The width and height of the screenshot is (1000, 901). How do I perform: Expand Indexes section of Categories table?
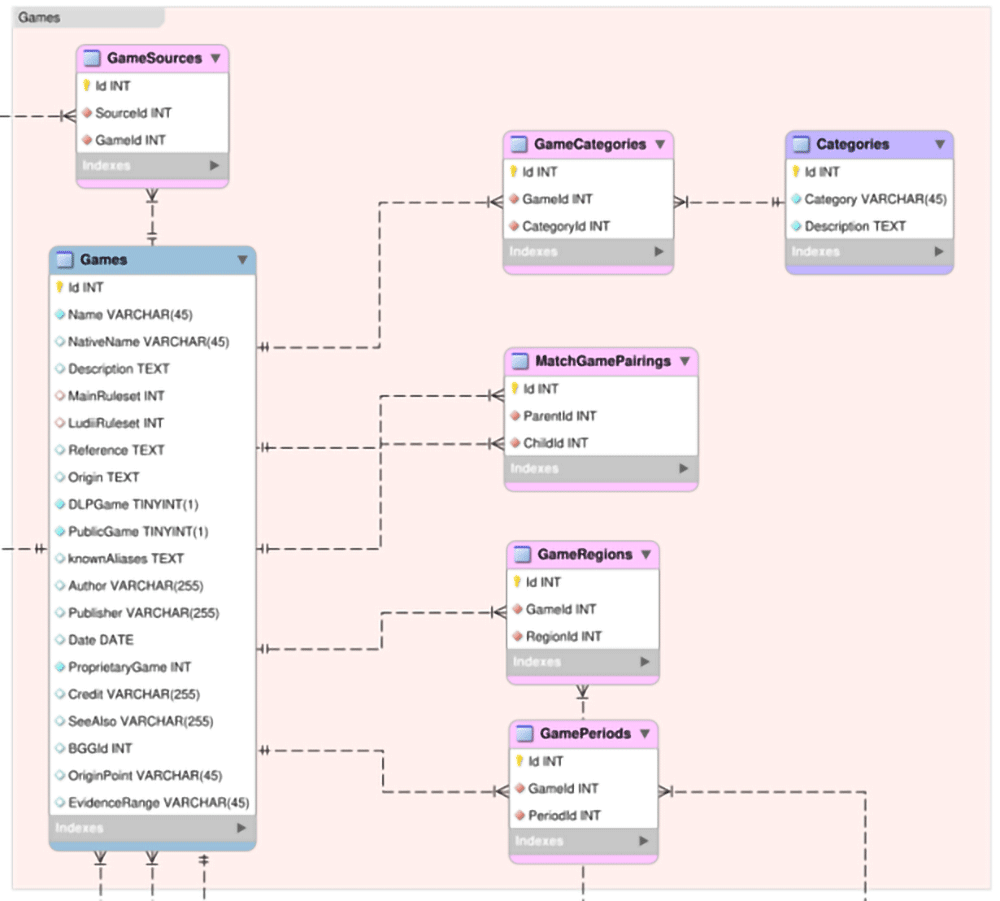pos(939,252)
